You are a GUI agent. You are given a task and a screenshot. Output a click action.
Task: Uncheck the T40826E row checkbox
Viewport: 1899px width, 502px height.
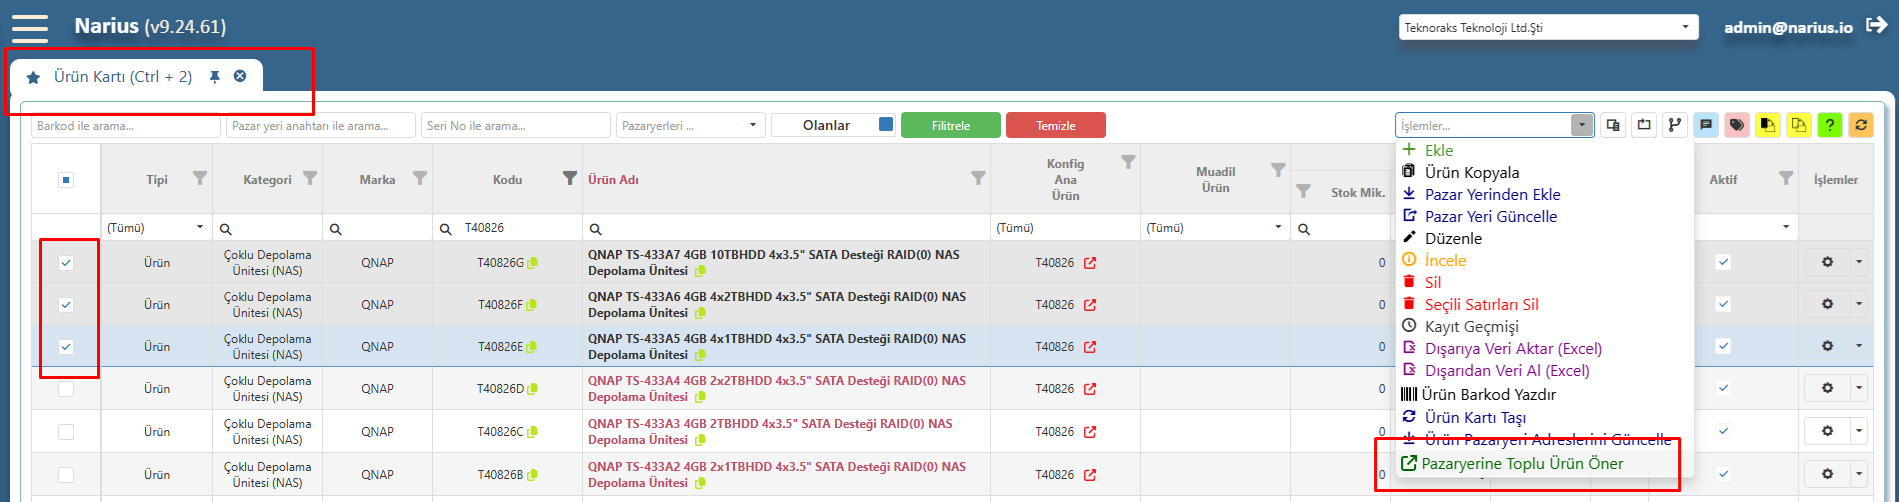[x=66, y=347]
